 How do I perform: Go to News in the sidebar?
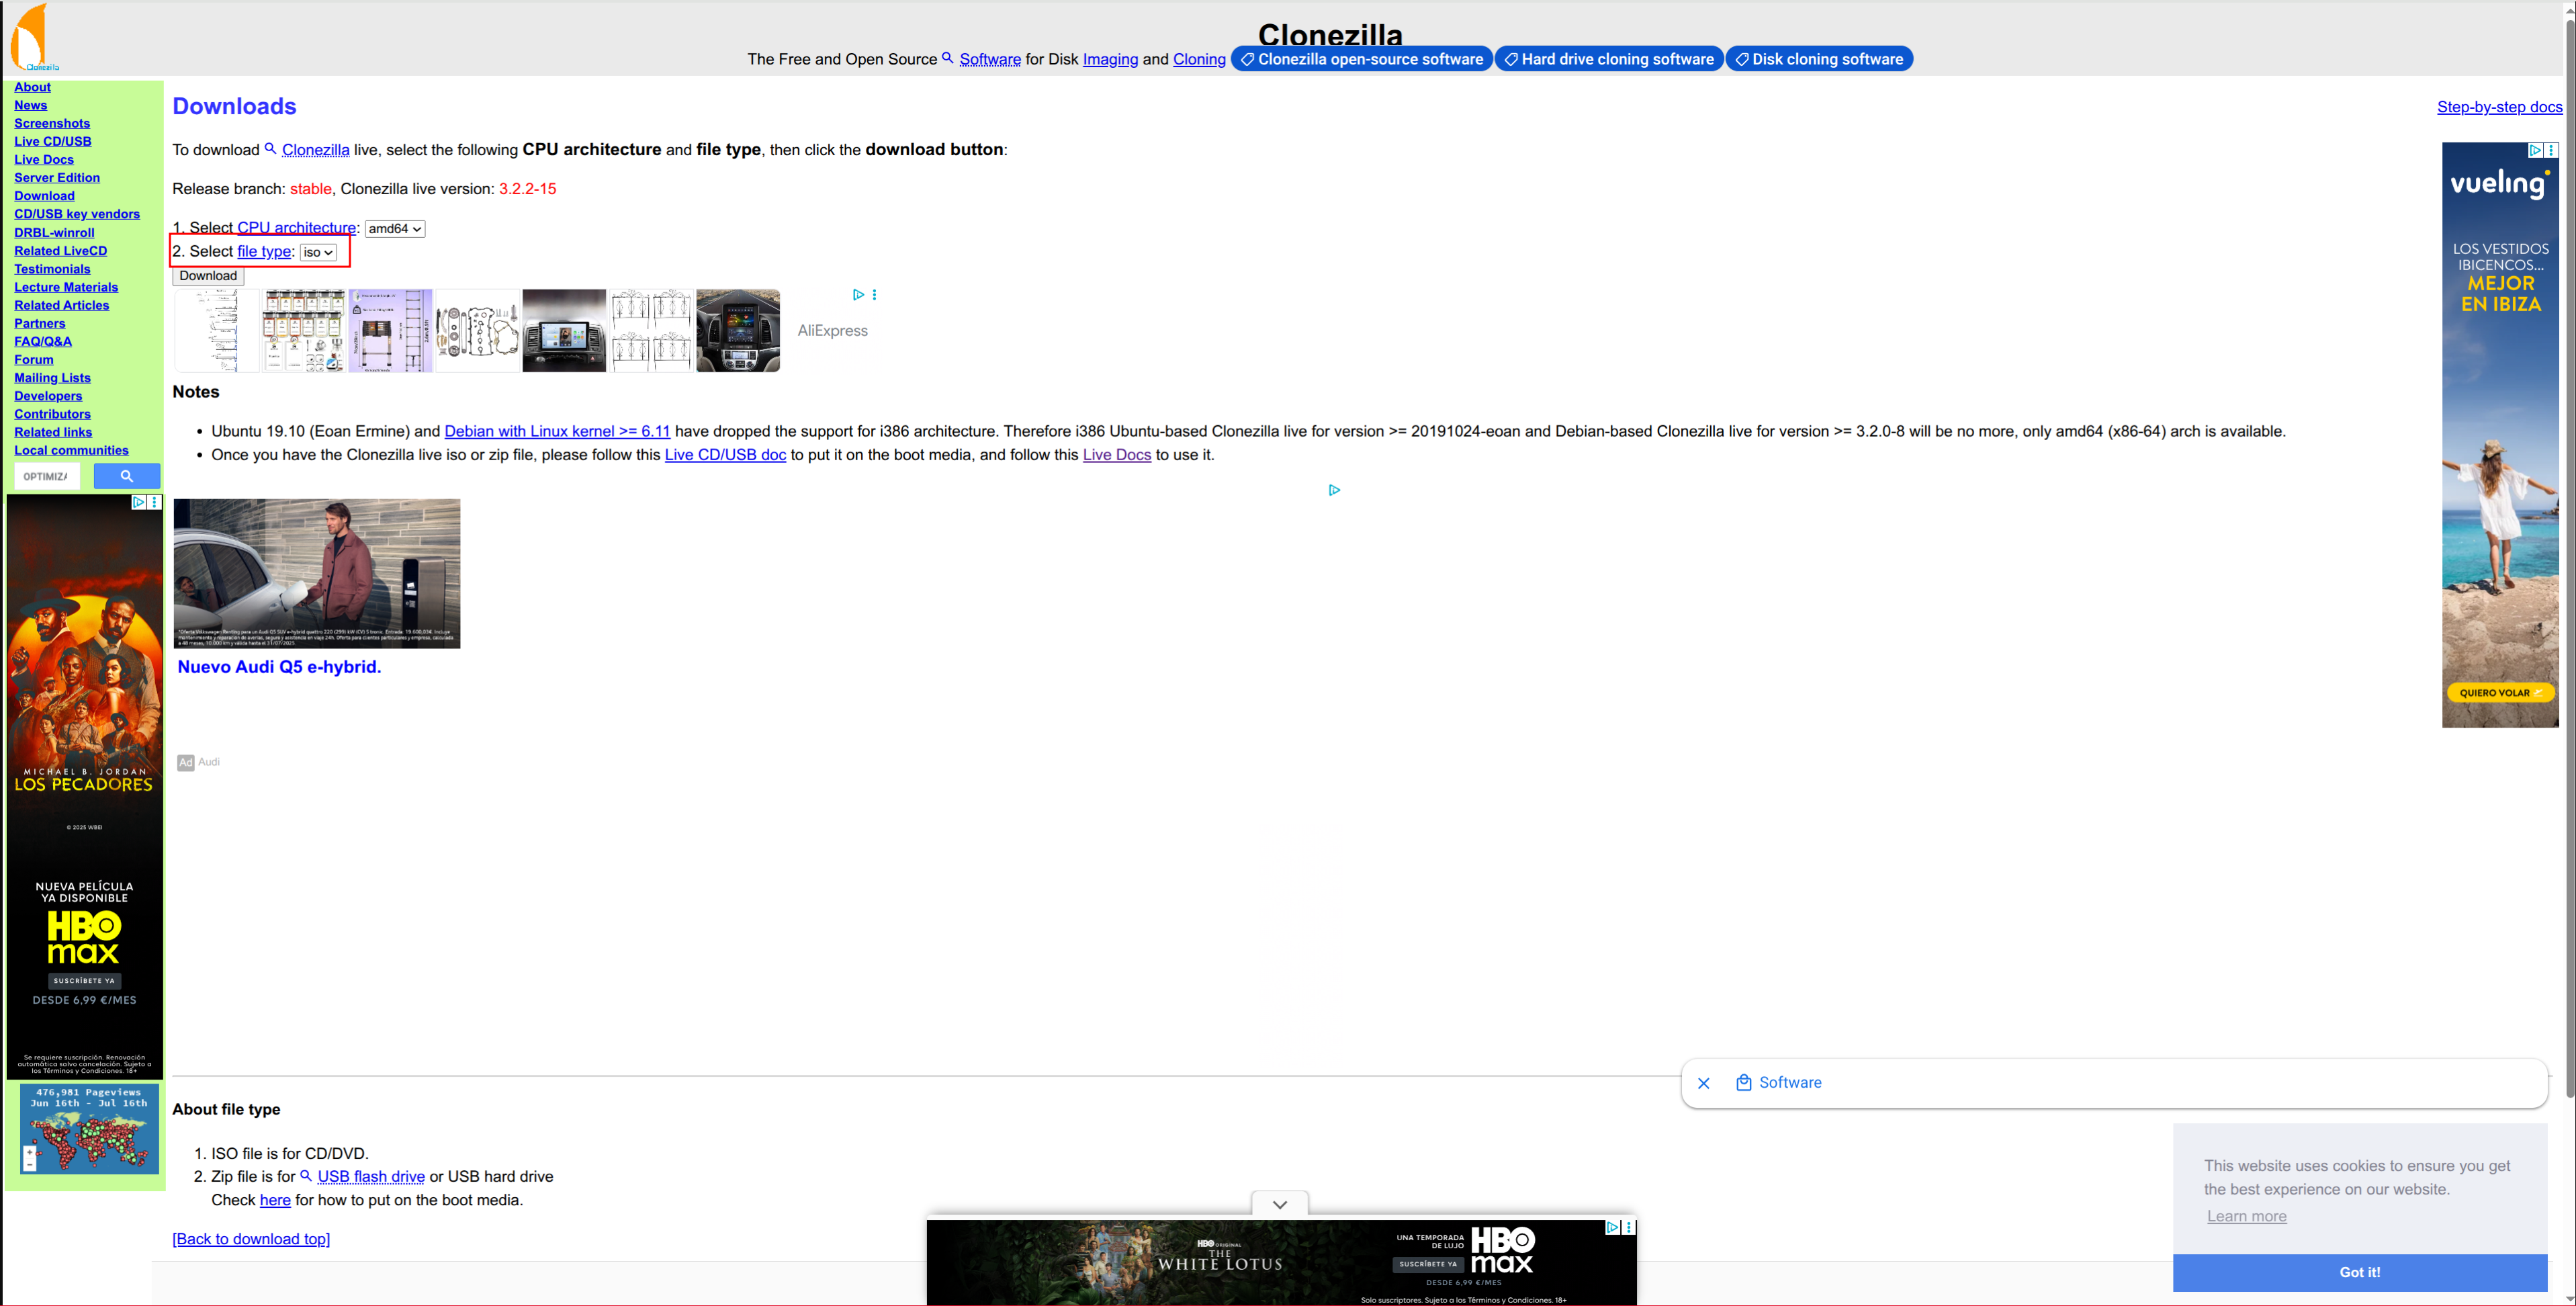click(30, 105)
